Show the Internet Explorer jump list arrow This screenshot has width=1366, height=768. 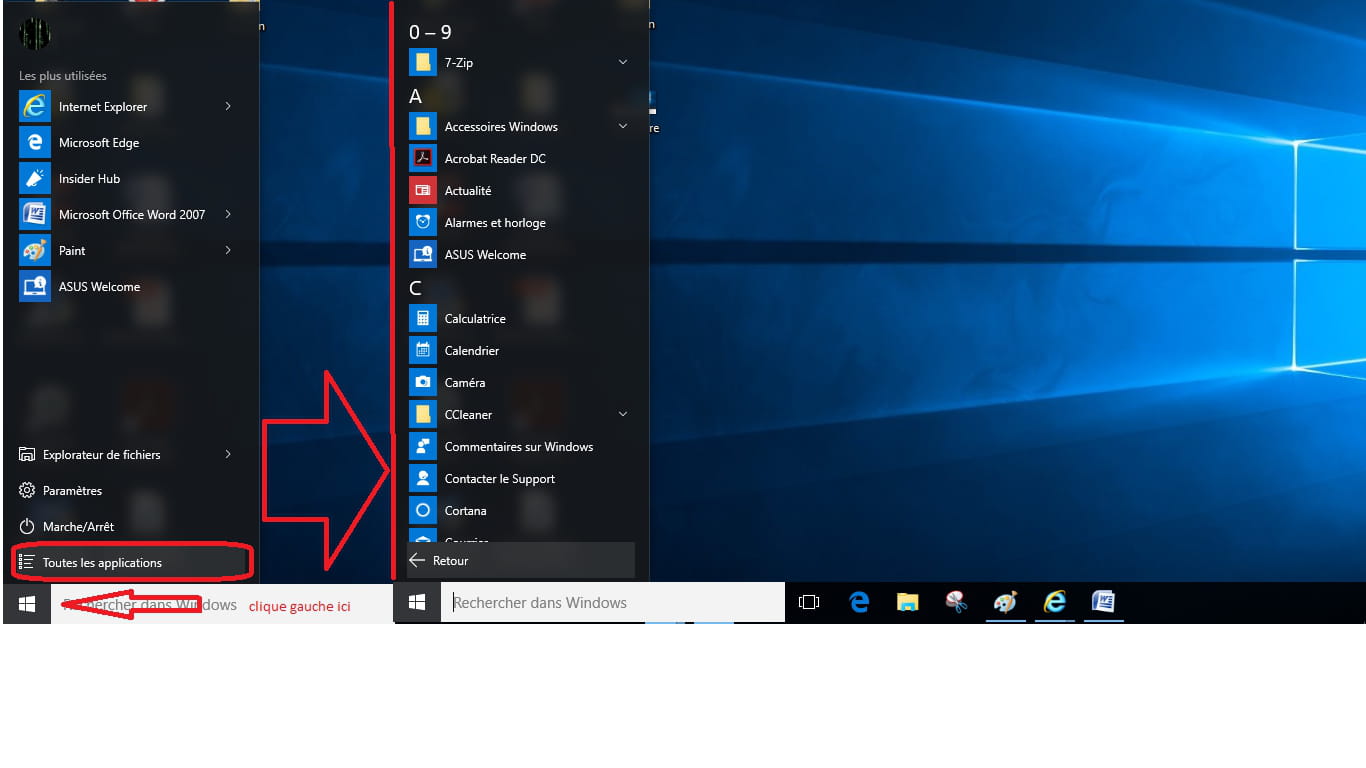click(x=228, y=106)
